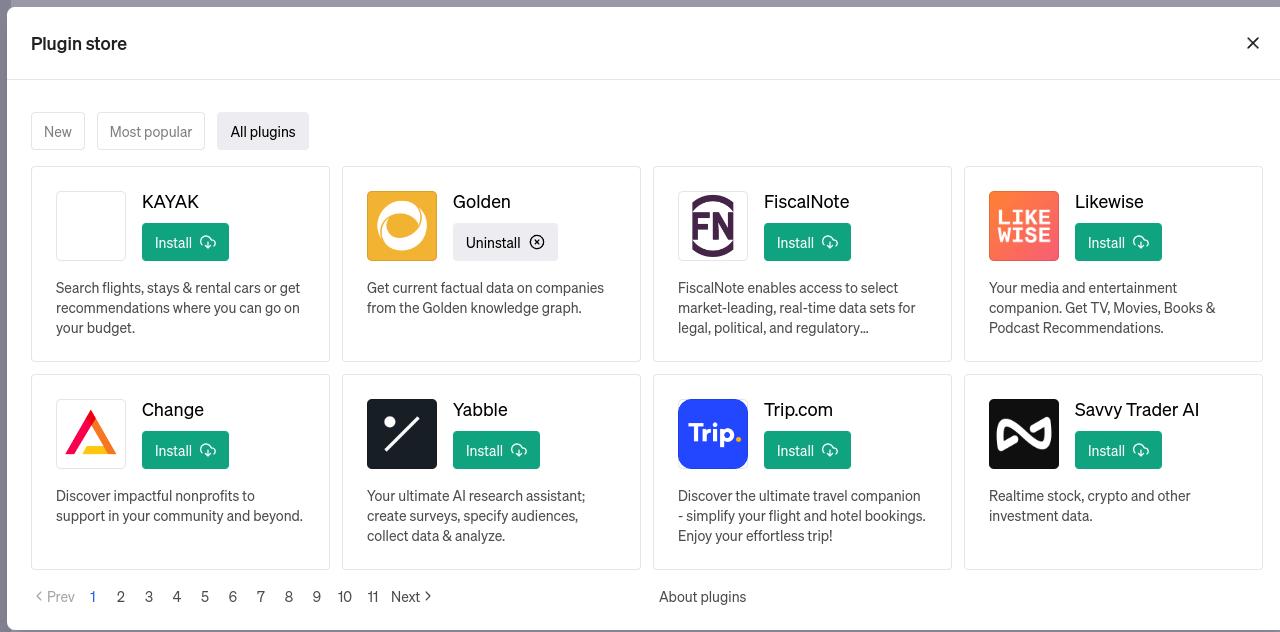Click the Golden plugin logo icon
The width and height of the screenshot is (1280, 632).
tap(402, 226)
